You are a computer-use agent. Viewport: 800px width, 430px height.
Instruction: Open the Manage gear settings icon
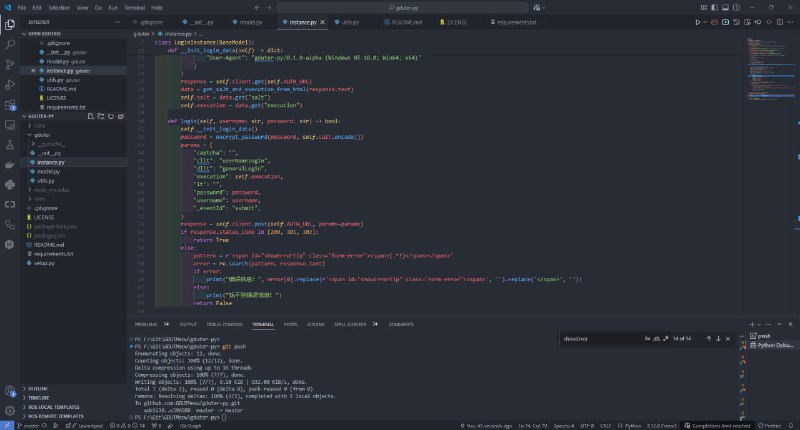click(x=10, y=409)
